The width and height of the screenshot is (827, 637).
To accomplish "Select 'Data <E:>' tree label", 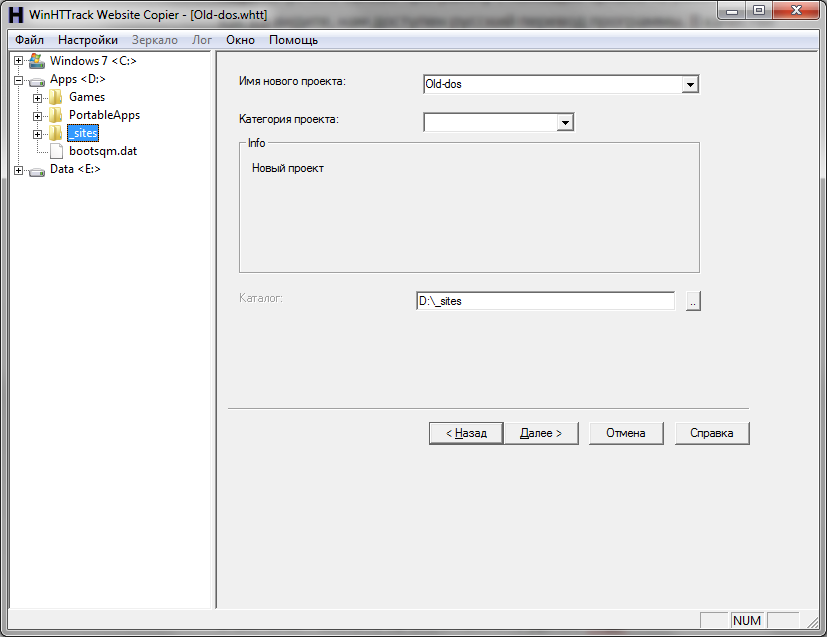I will point(75,169).
